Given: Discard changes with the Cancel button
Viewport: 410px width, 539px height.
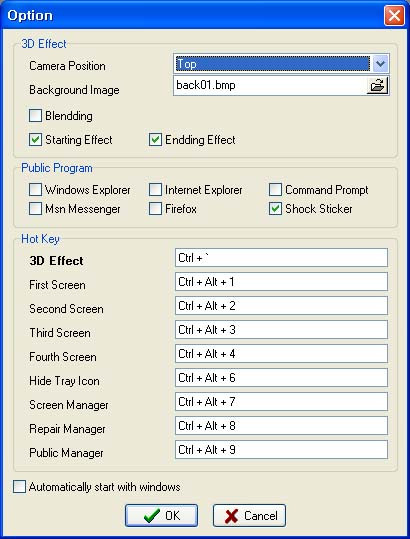Looking at the screenshot, I should pyautogui.click(x=250, y=516).
